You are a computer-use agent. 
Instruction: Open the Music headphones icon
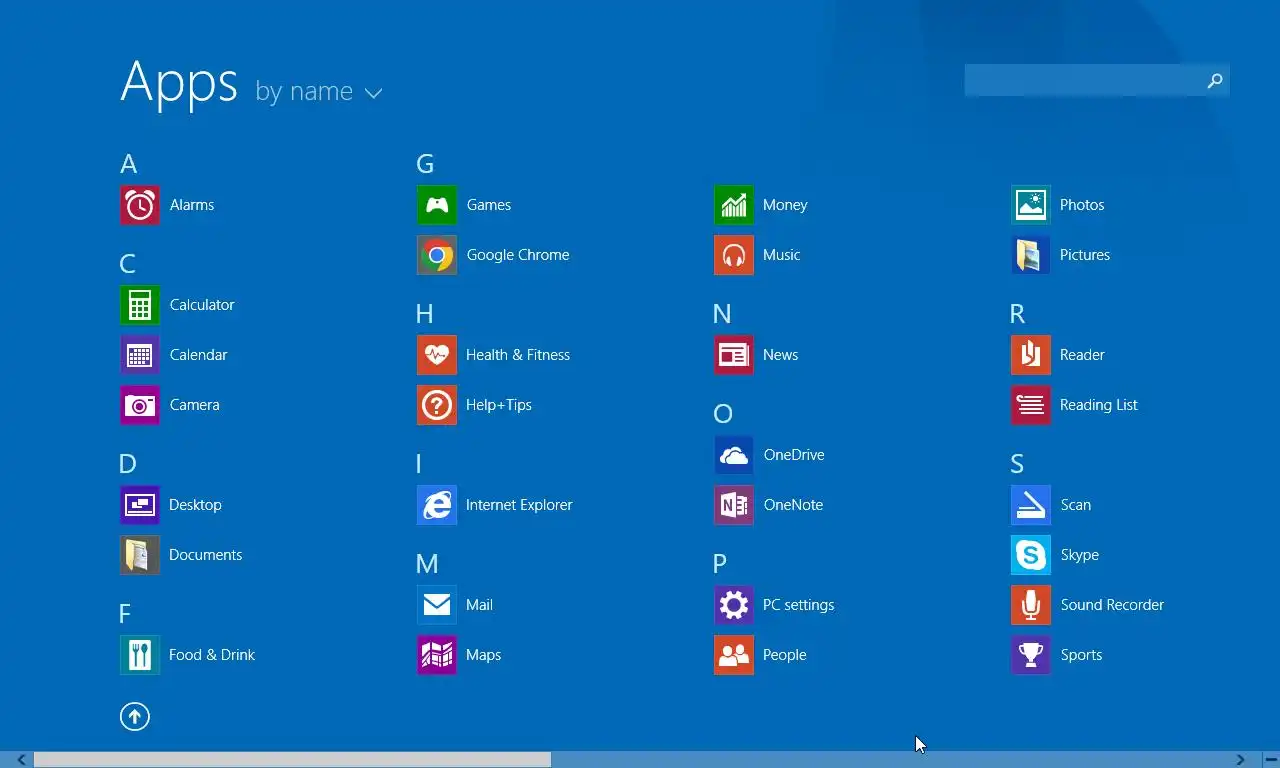[734, 255]
